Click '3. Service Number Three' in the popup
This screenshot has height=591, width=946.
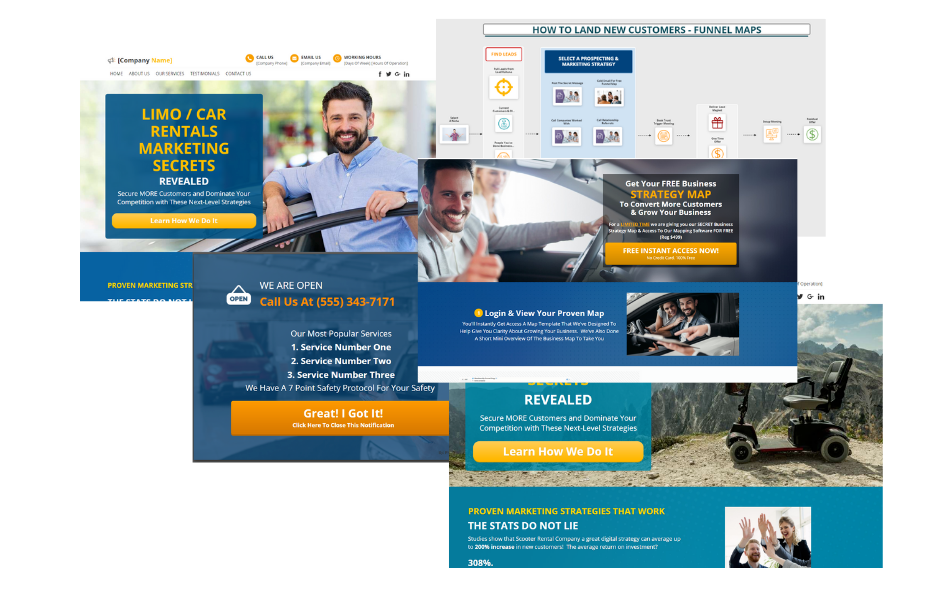(x=341, y=375)
